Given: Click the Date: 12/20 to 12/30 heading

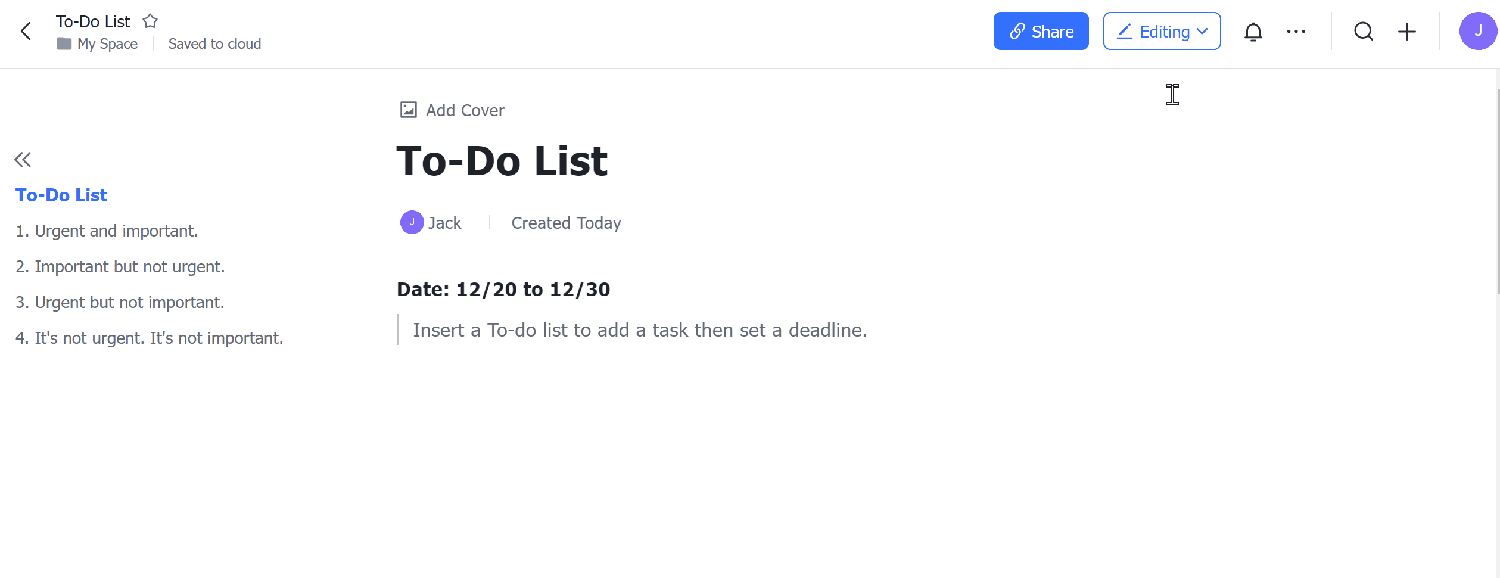Looking at the screenshot, I should (503, 290).
